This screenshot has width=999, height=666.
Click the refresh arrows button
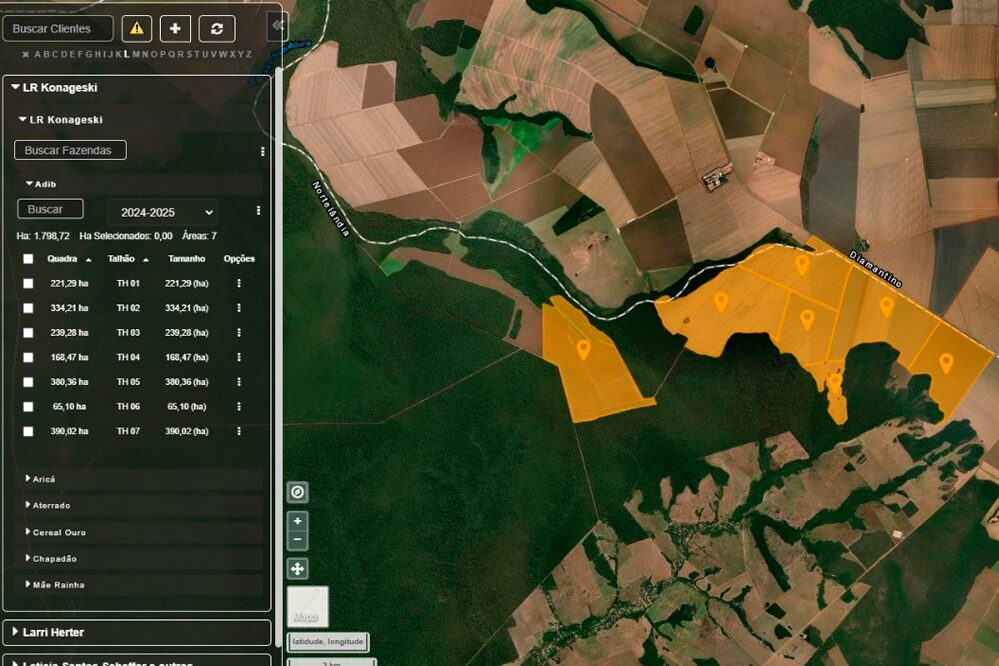(x=217, y=29)
